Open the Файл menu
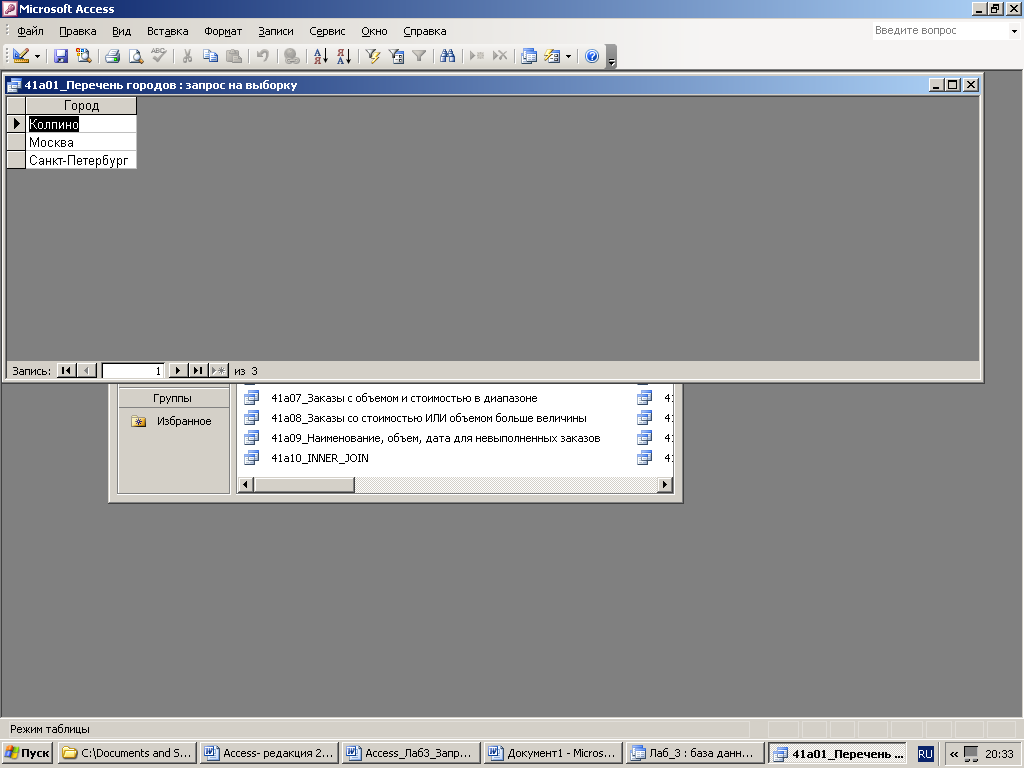Screen dimensions: 1024x768 pos(30,31)
